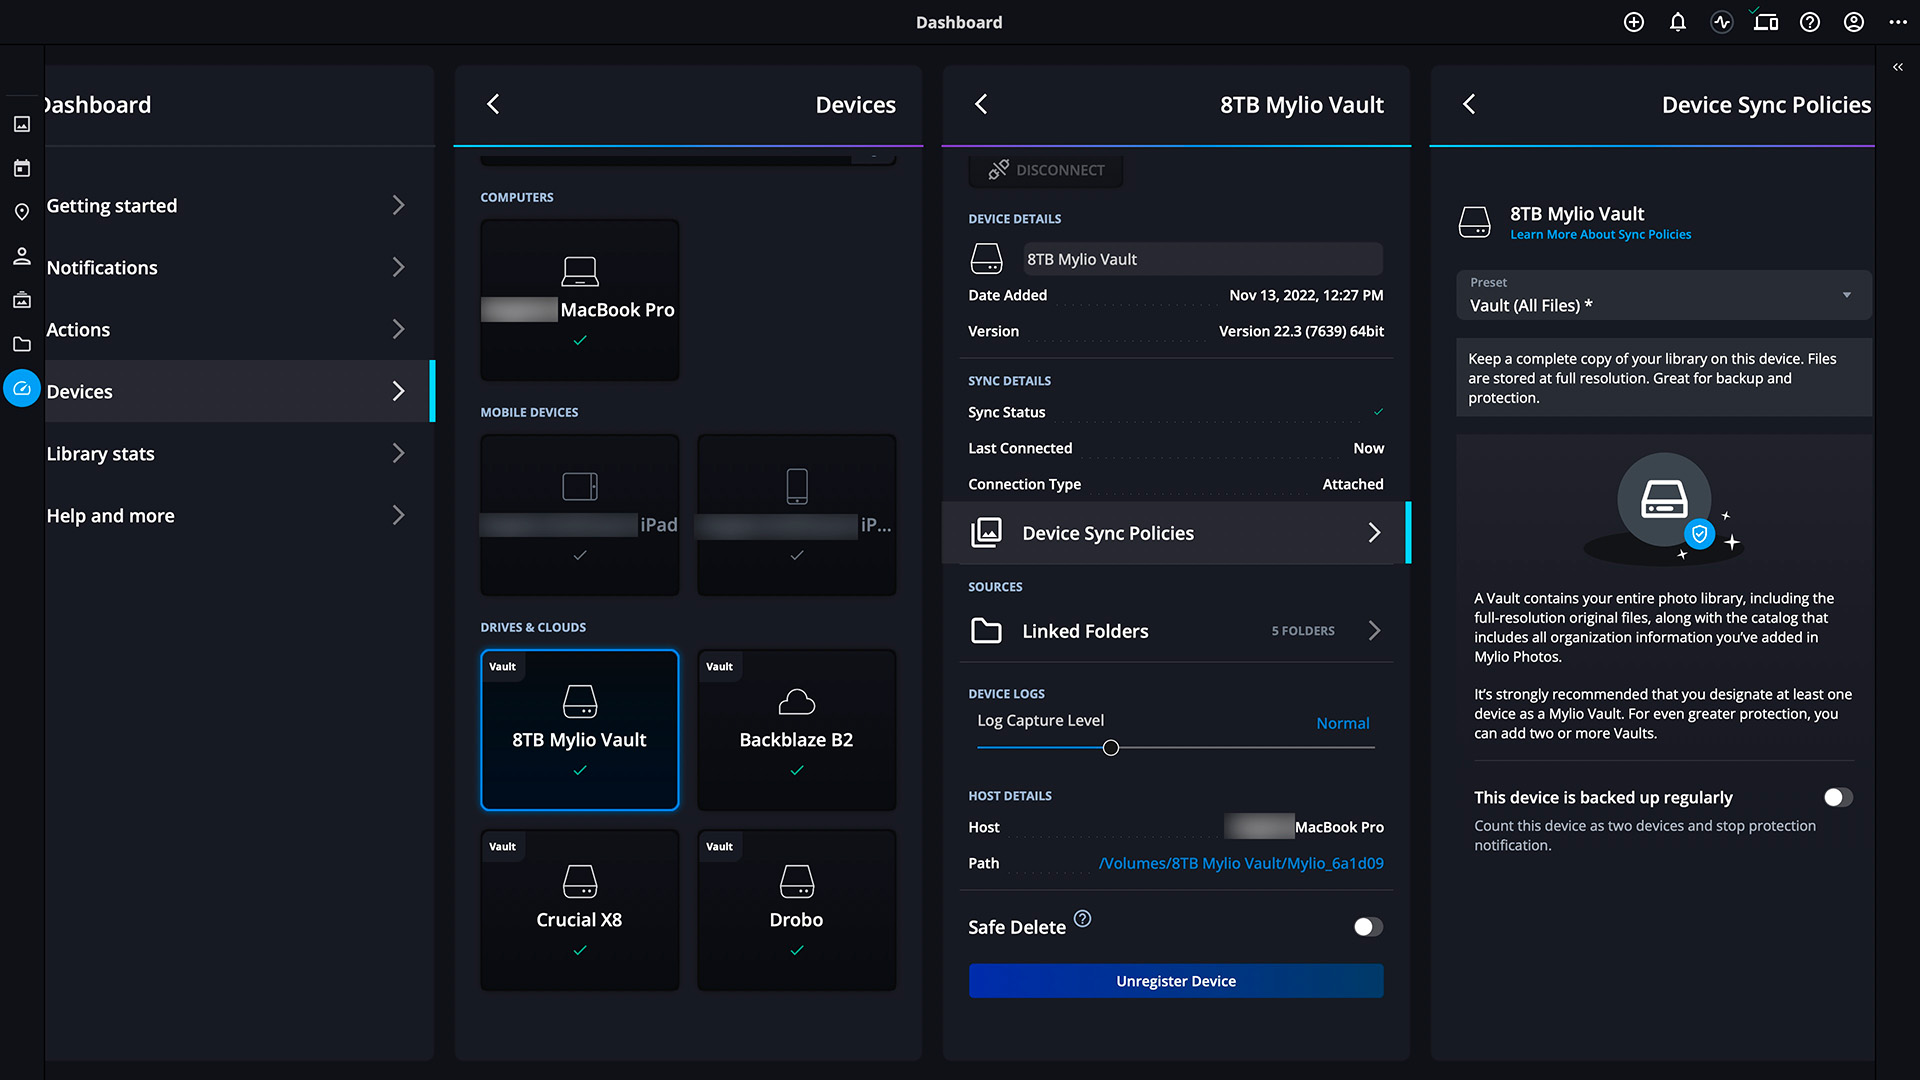Image resolution: width=1920 pixels, height=1080 pixels.
Task: Open the more options ellipsis menu
Action: 1898,22
